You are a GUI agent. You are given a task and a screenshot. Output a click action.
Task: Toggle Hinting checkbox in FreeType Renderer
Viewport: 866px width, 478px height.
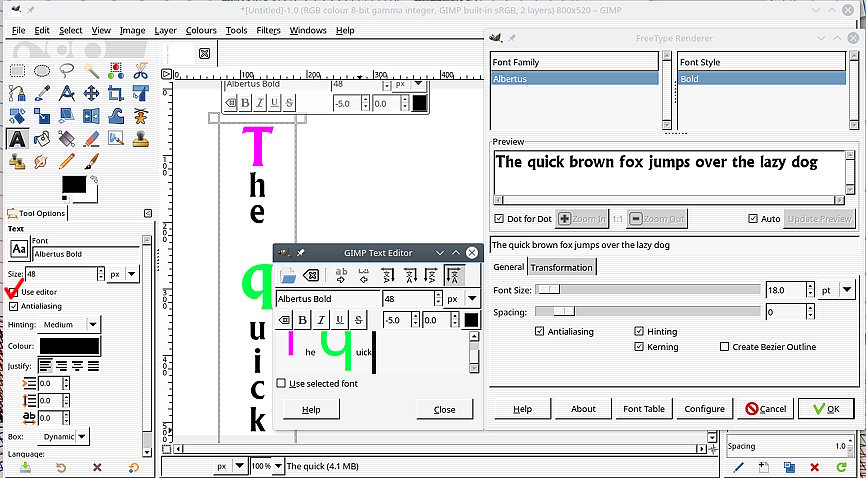pos(639,332)
